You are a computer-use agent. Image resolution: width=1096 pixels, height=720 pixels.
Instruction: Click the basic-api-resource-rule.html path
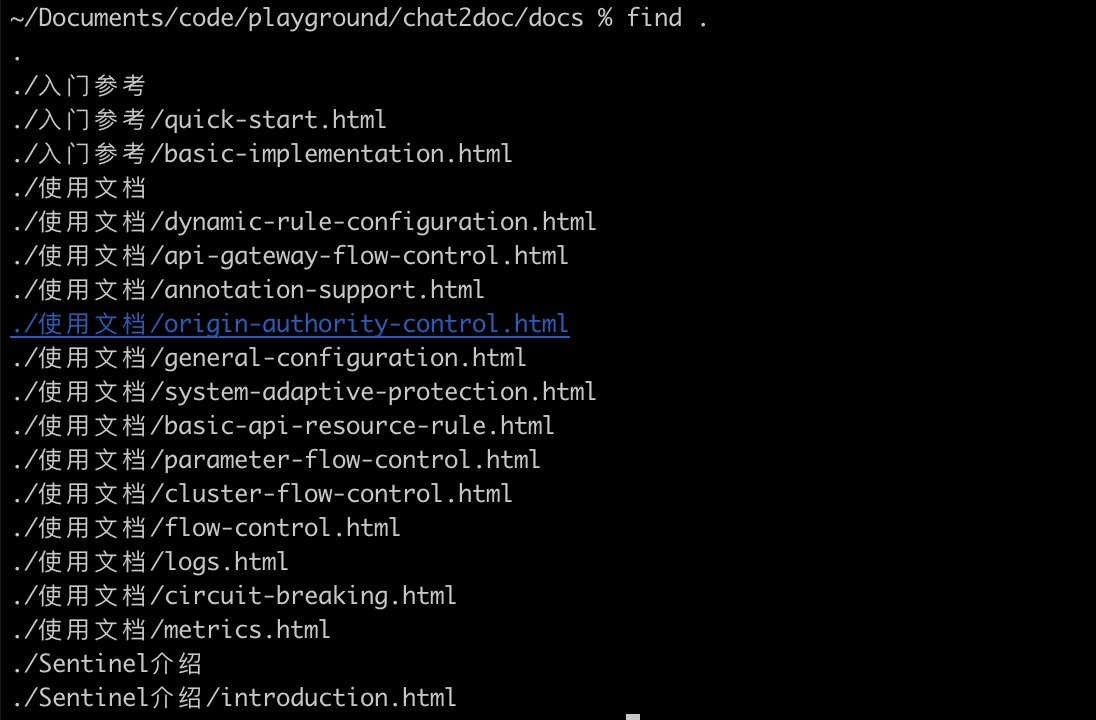pos(284,426)
